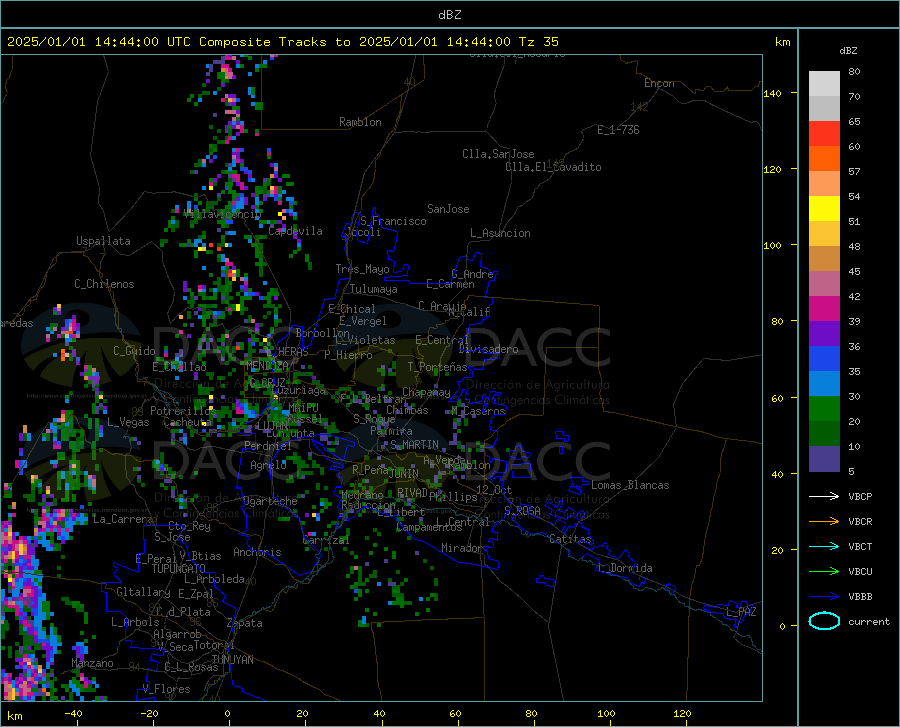
Task: Select the 'TUNUYAN' city label
Action: coord(232,660)
